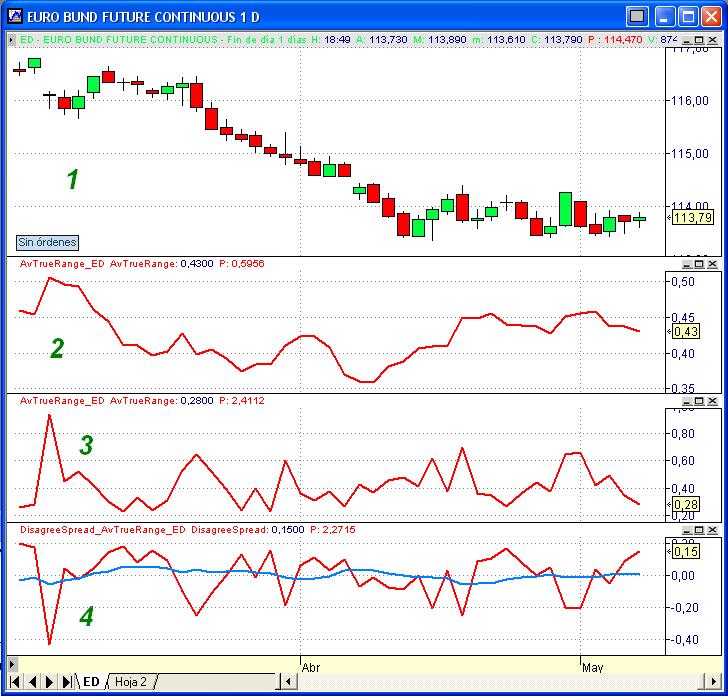
Task: Click the application icon in the title bar
Action: [x=14, y=17]
